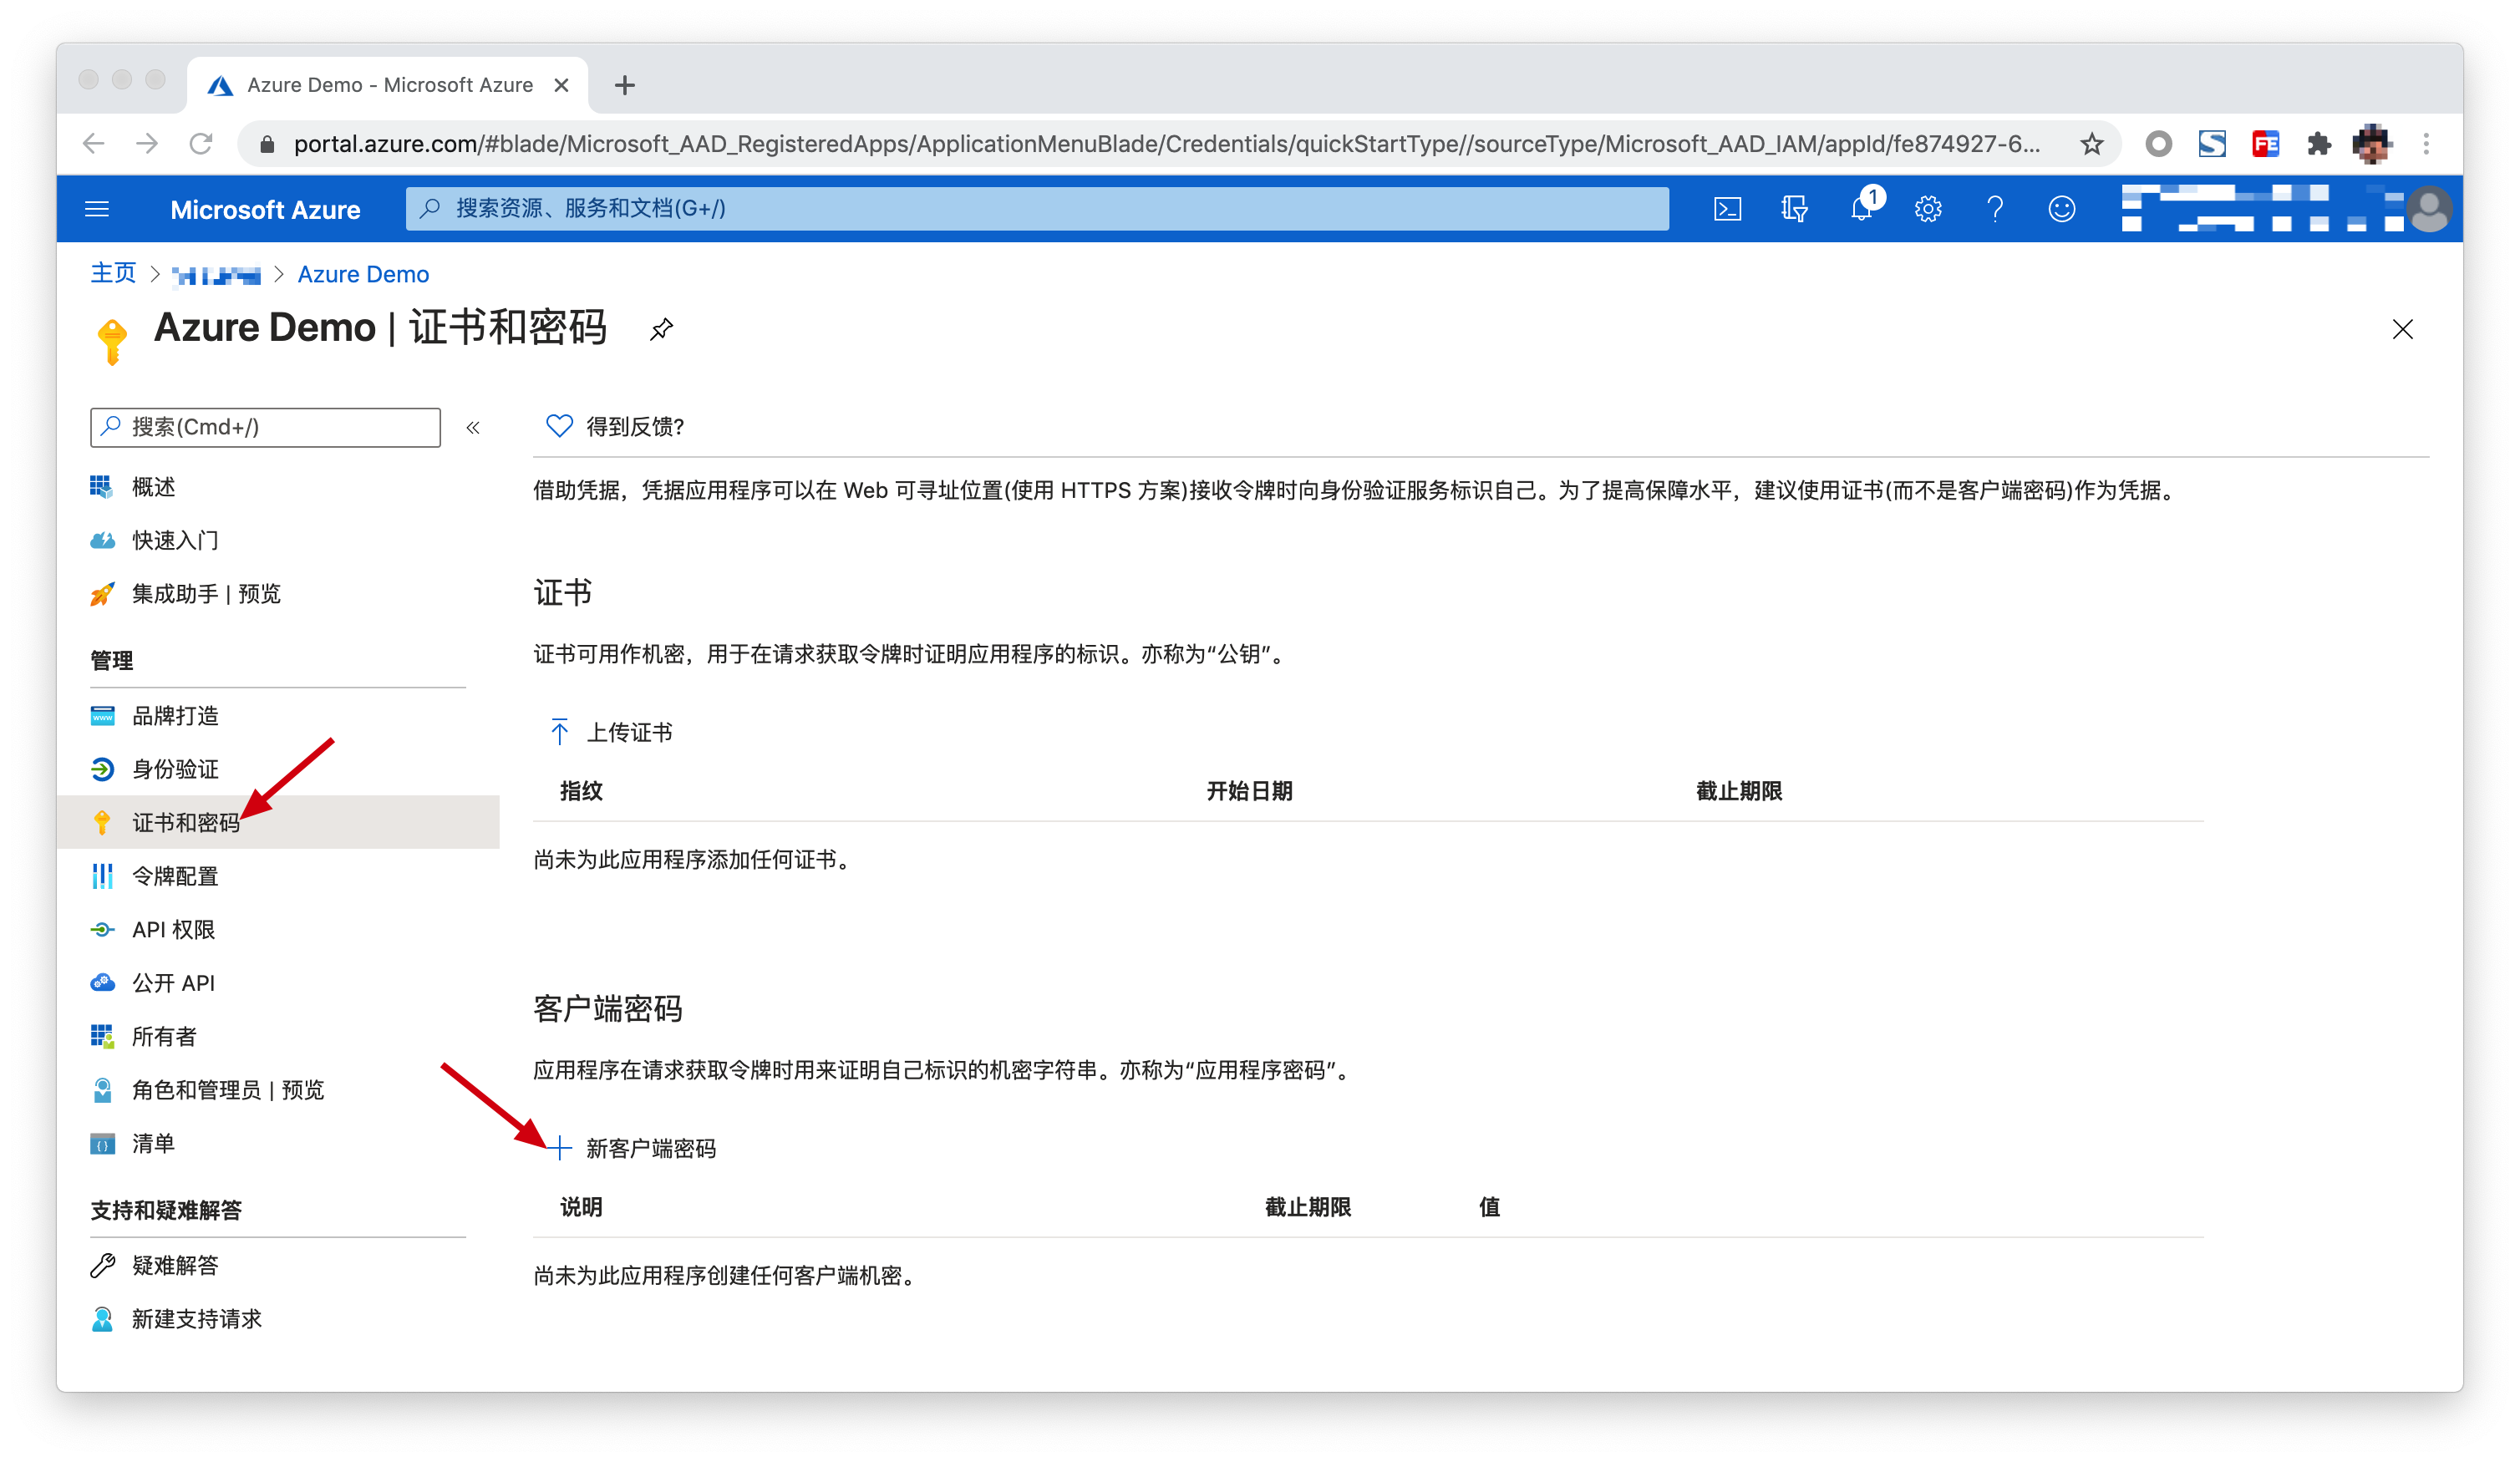2520x1462 pixels.
Task: Collapse the sidebar with the double chevron
Action: click(x=473, y=428)
